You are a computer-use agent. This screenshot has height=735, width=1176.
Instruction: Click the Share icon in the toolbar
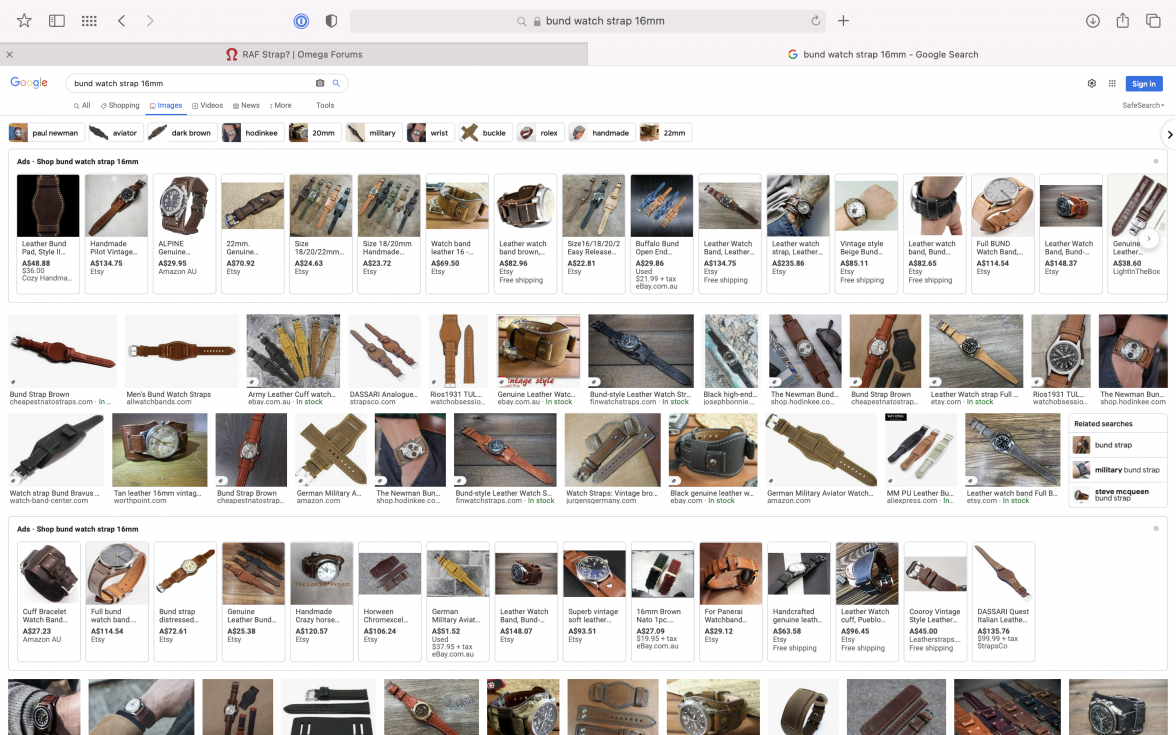pyautogui.click(x=1123, y=21)
